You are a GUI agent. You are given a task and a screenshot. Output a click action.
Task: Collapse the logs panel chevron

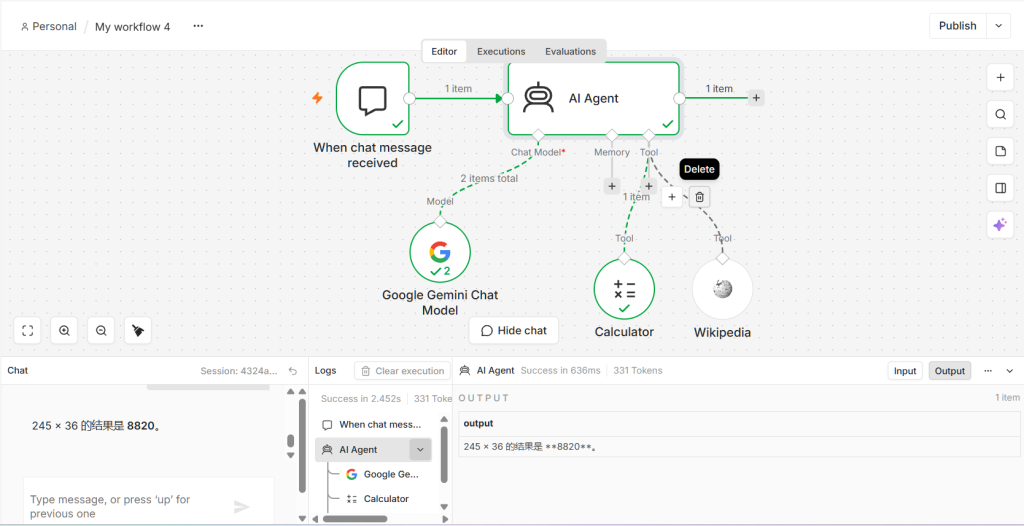point(1010,370)
